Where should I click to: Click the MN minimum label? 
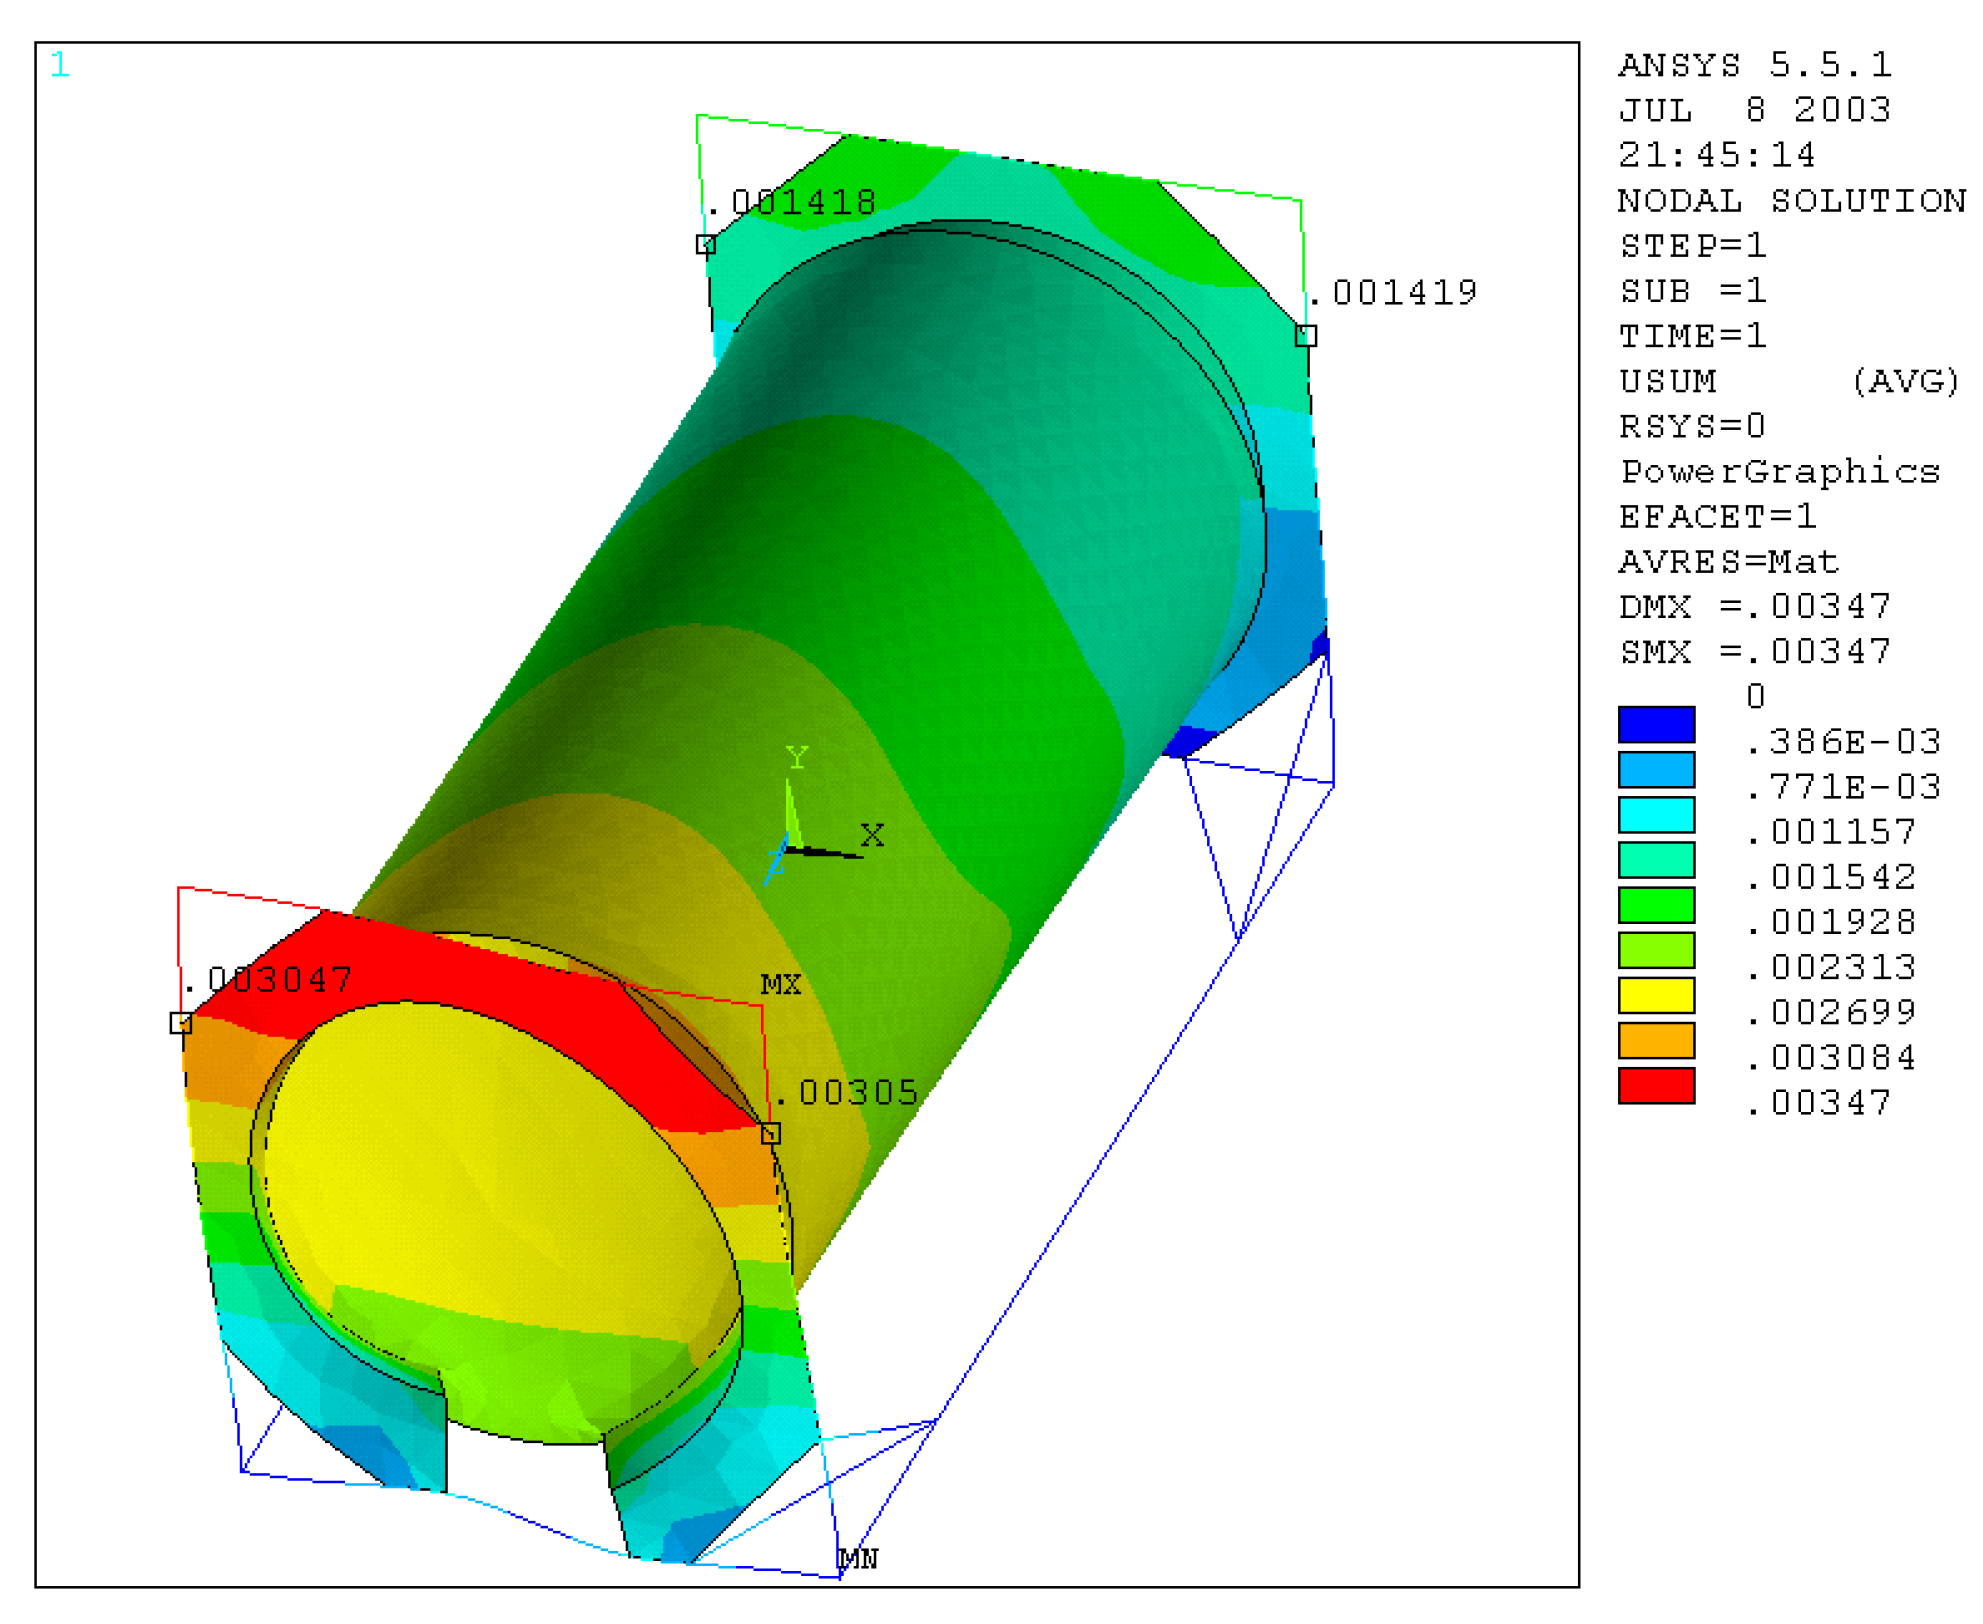coord(858,1559)
